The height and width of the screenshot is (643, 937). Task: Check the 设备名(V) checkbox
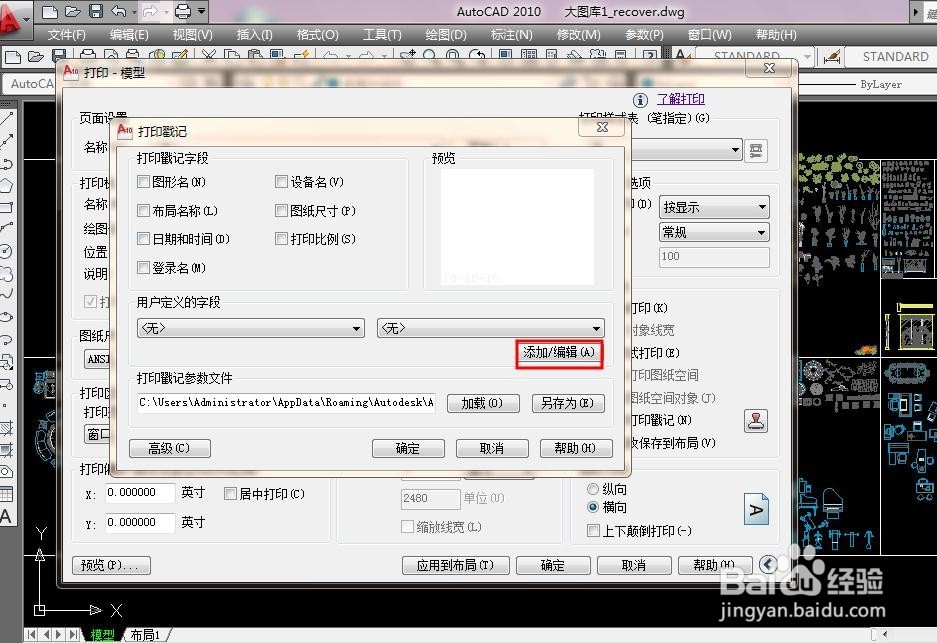click(281, 182)
